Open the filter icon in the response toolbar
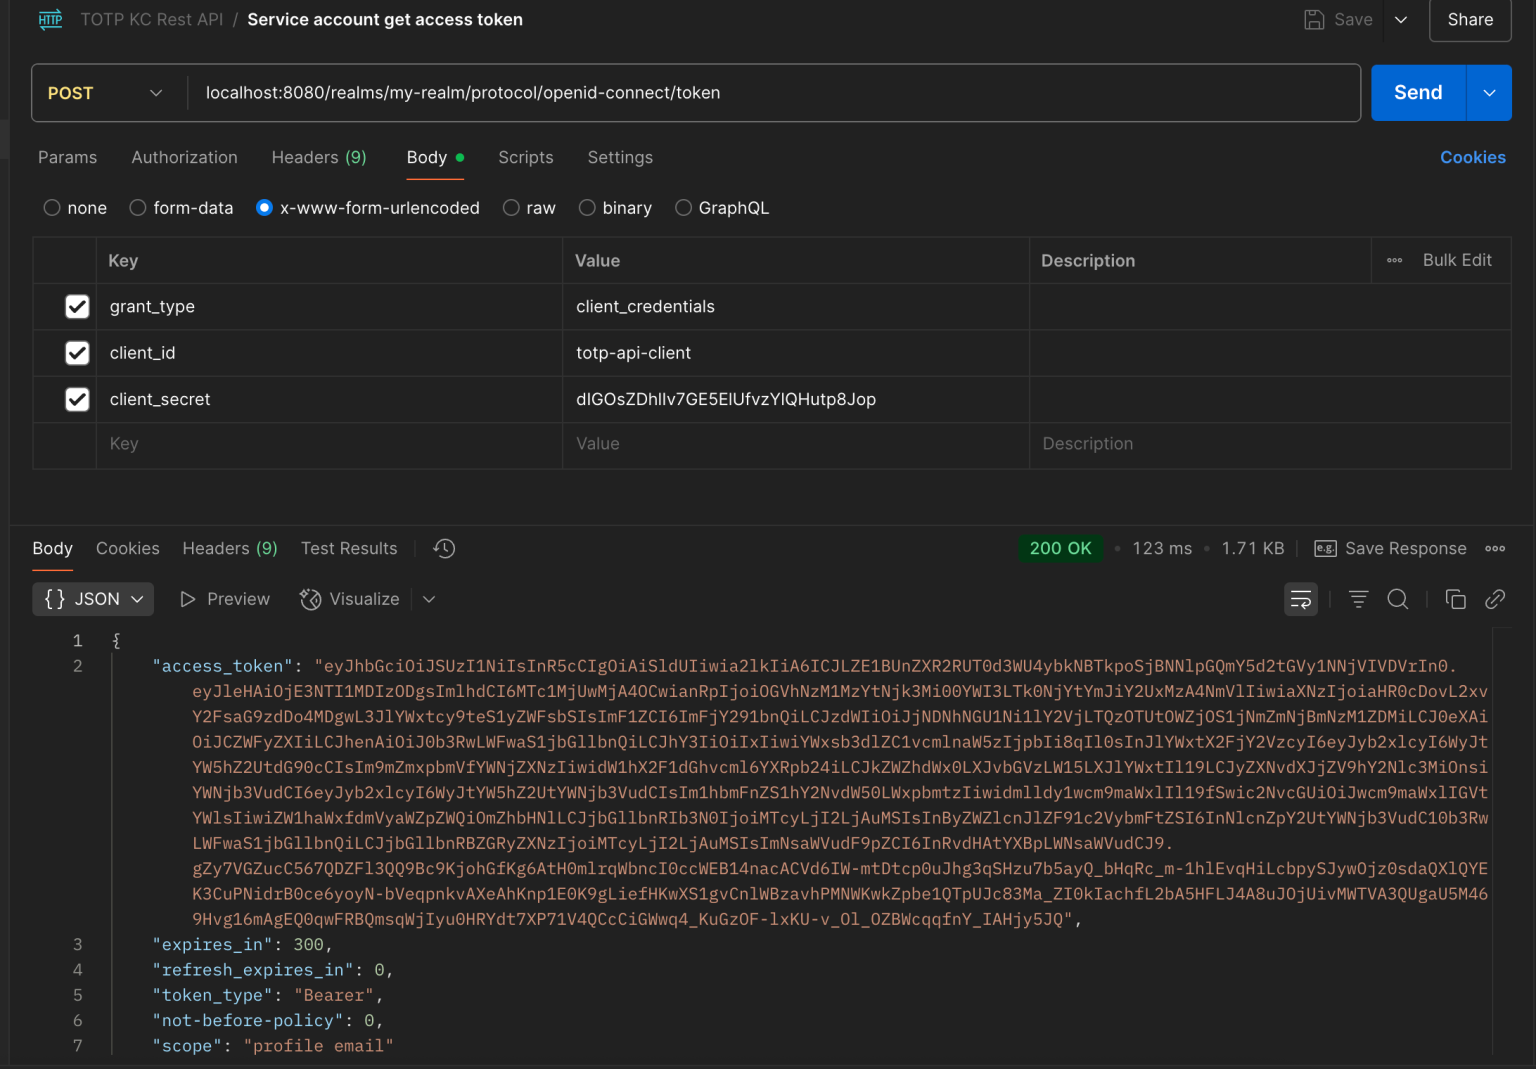The height and width of the screenshot is (1069, 1536). pyautogui.click(x=1357, y=598)
